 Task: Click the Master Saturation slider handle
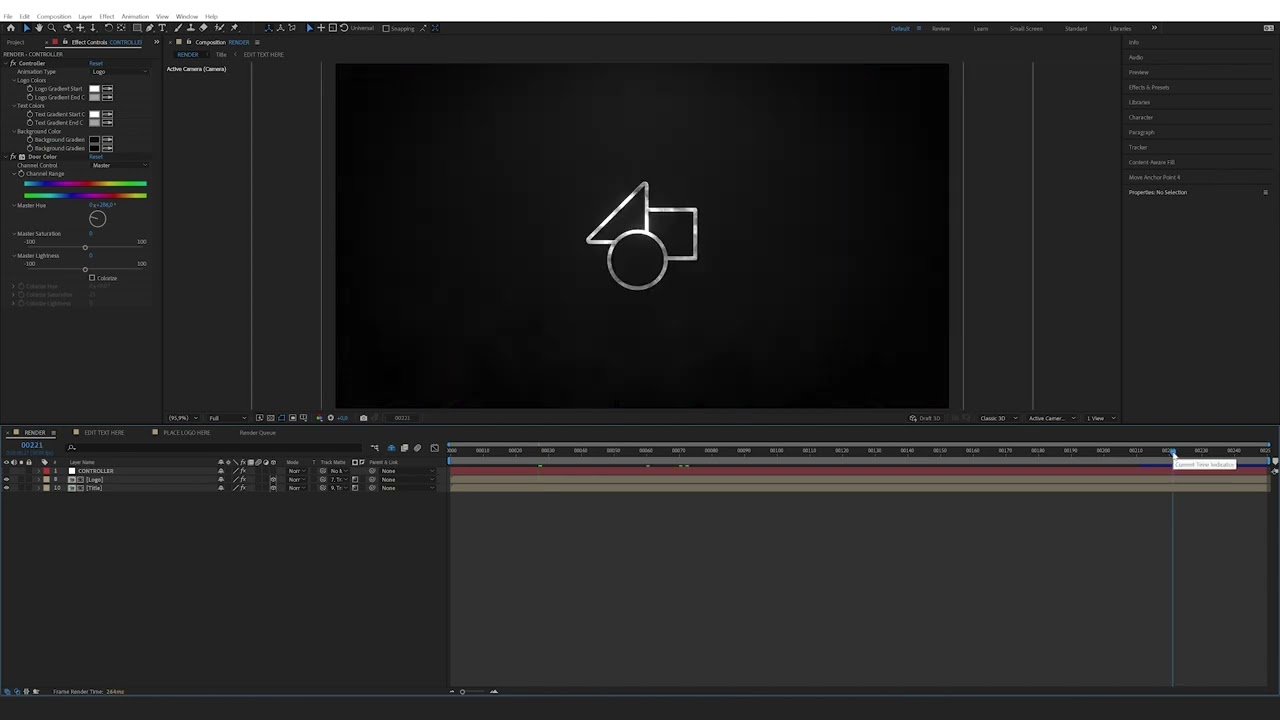tap(85, 247)
